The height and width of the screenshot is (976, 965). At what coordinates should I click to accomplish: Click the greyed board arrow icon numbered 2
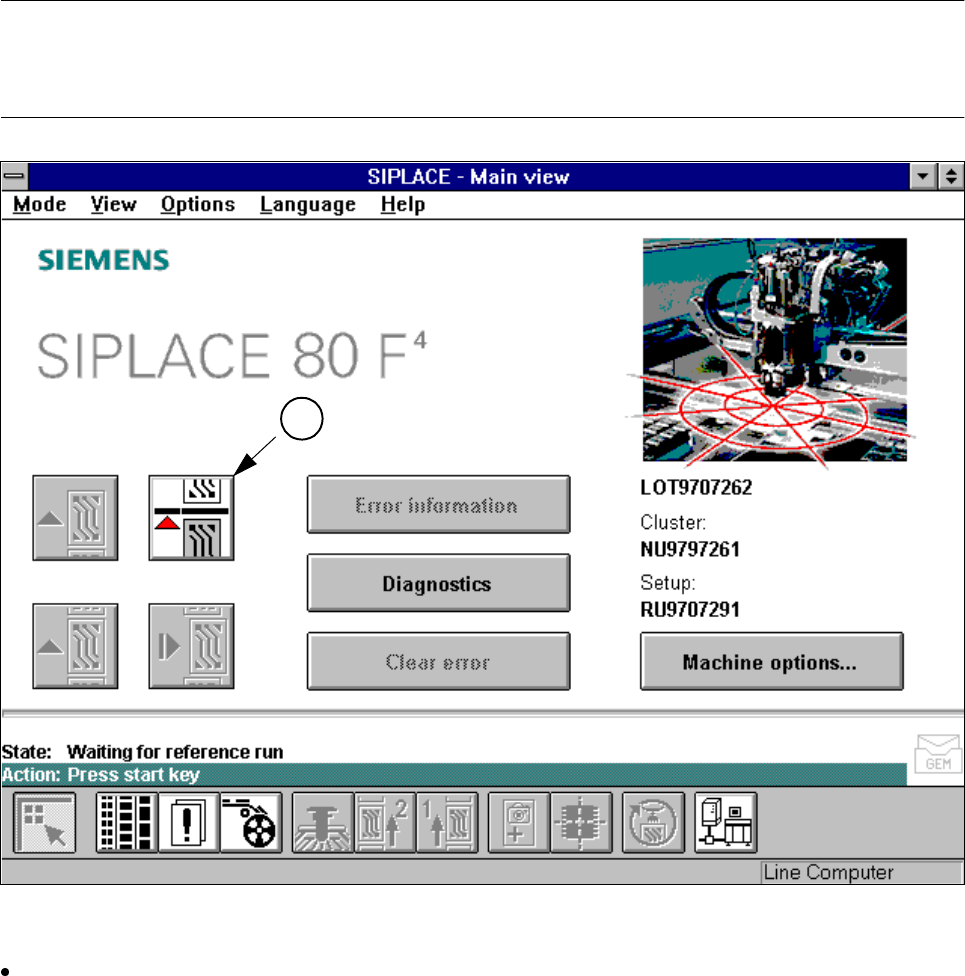coord(385,822)
